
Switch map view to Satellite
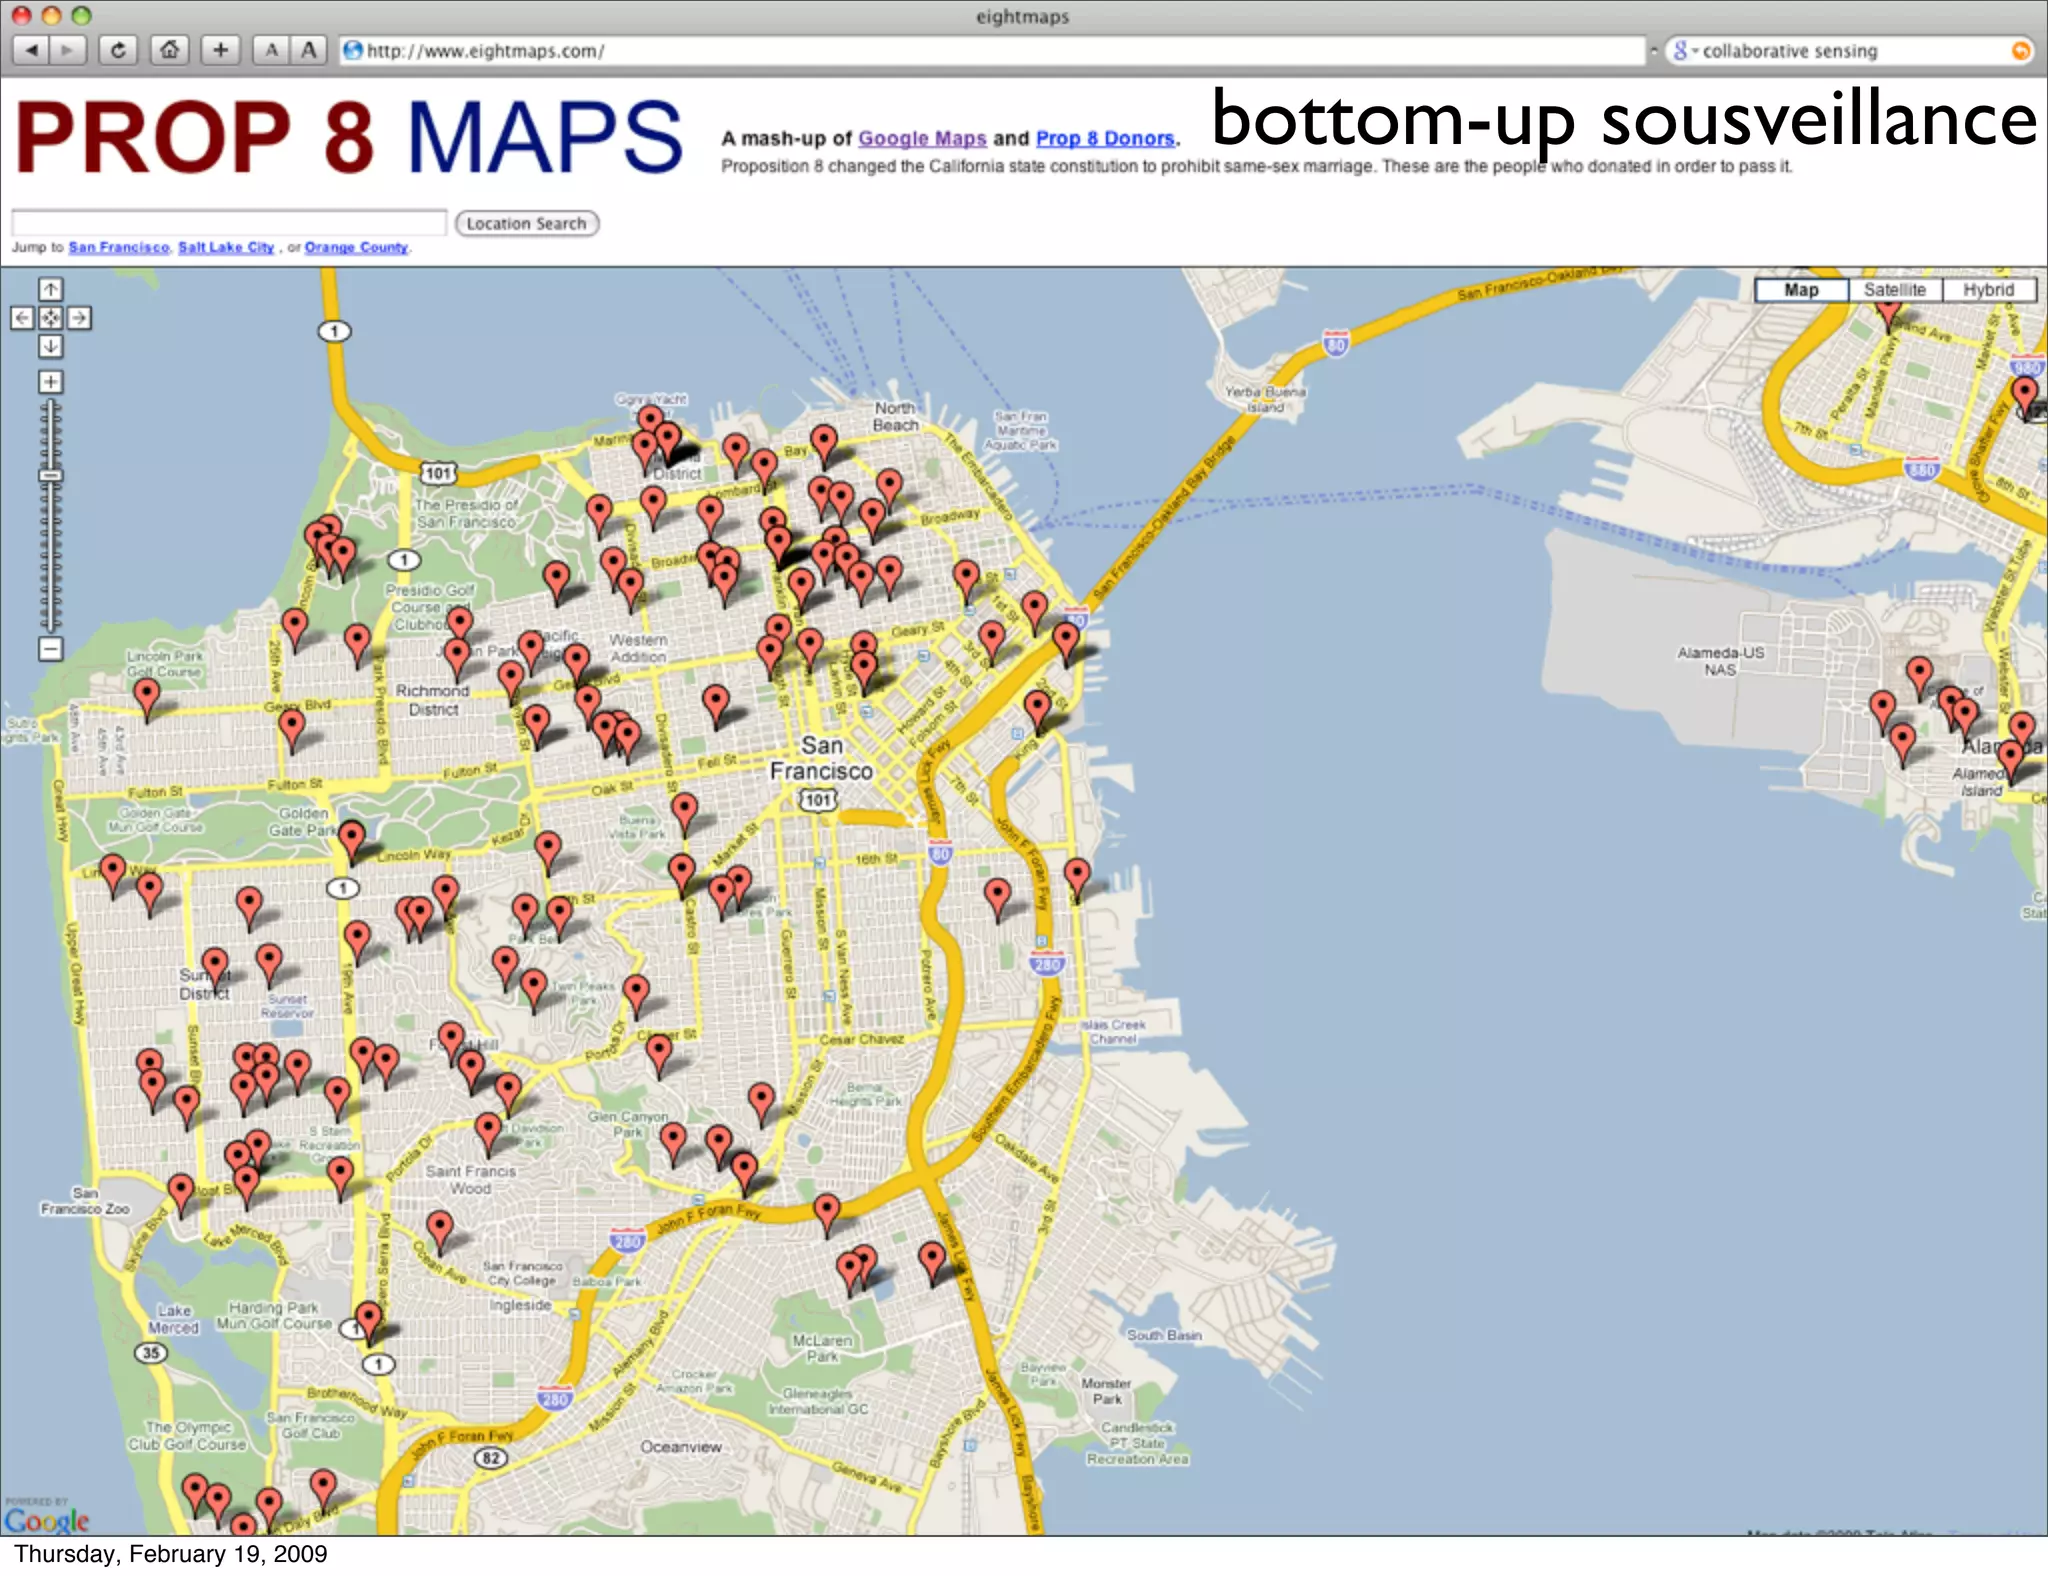click(x=1894, y=290)
